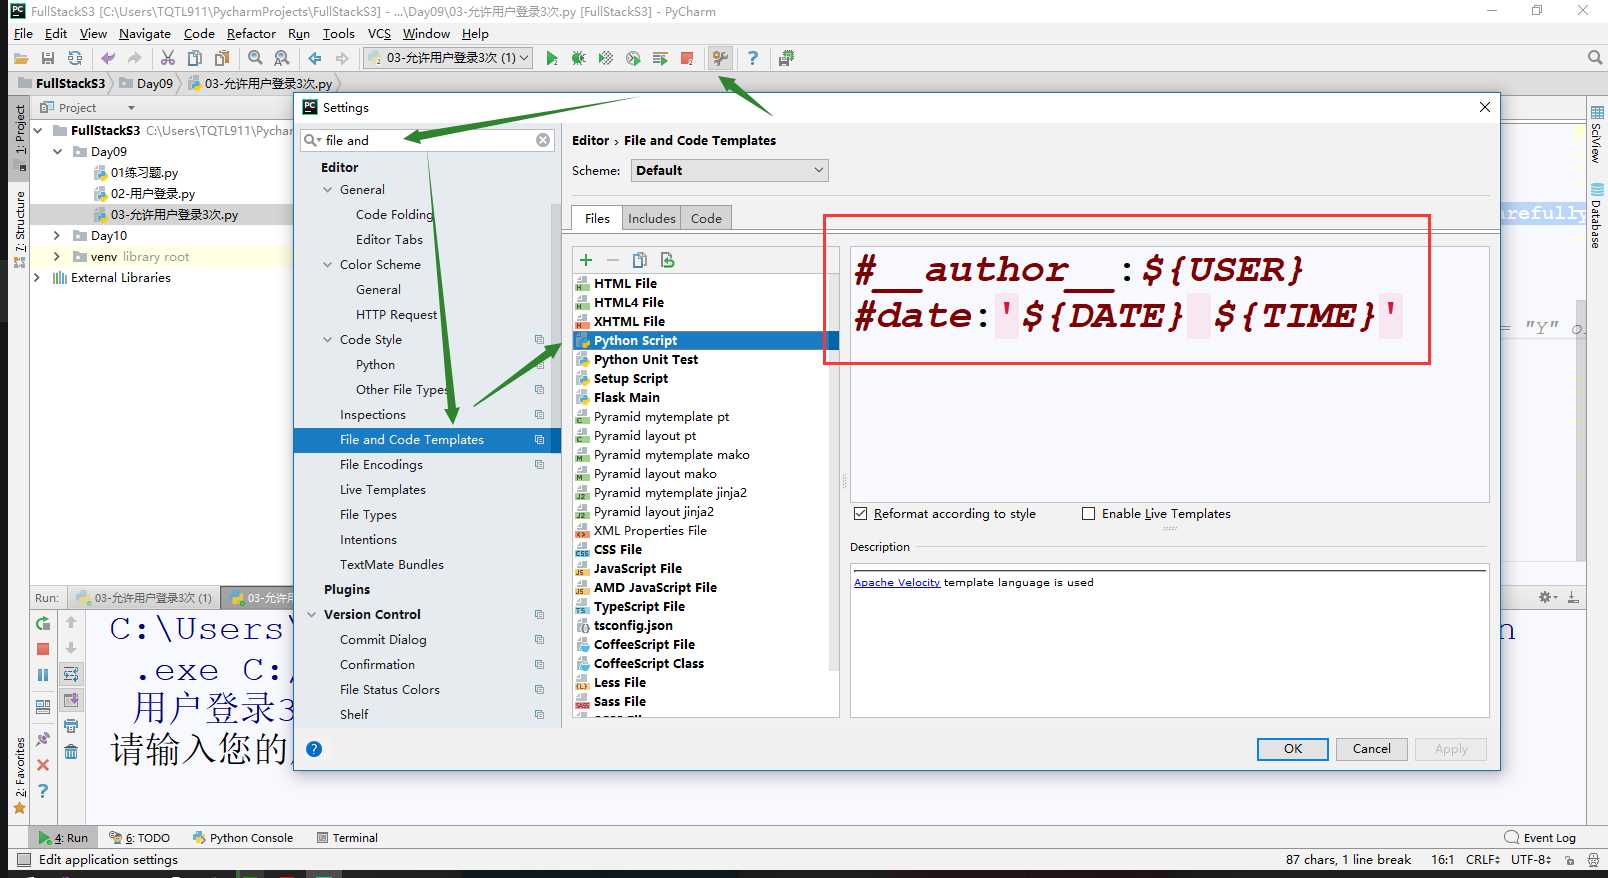Image resolution: width=1608 pixels, height=878 pixels.
Task: Open the Apache Velocity link
Action: pos(897,583)
